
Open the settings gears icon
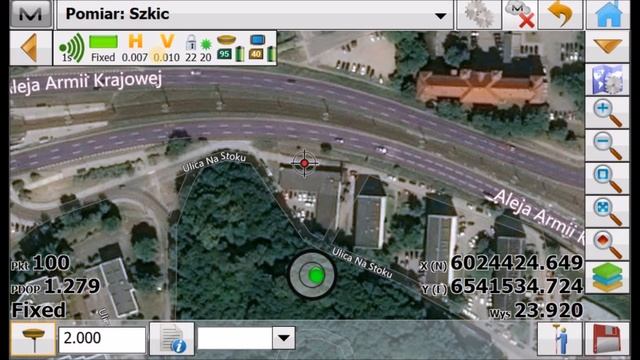(479, 15)
